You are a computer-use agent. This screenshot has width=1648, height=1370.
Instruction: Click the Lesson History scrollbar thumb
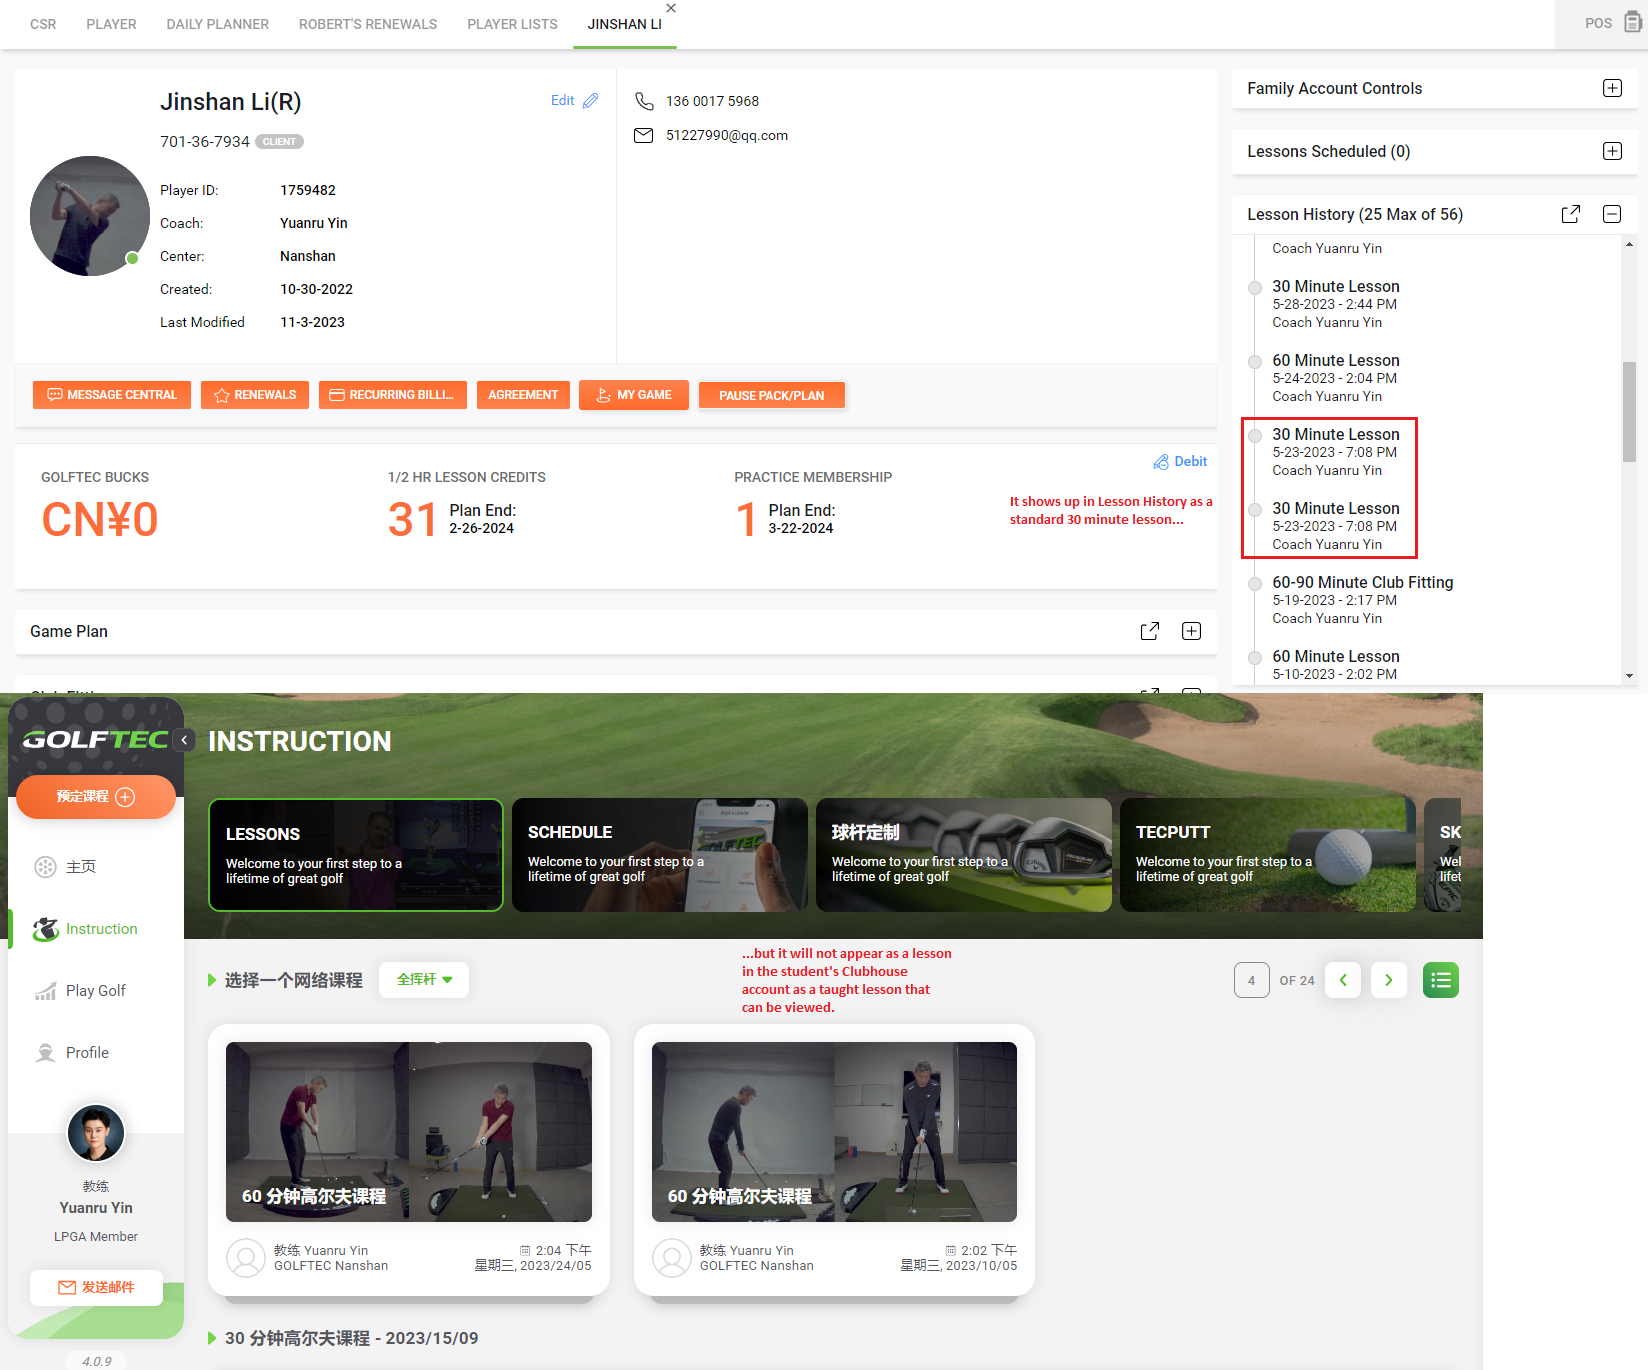(1629, 412)
